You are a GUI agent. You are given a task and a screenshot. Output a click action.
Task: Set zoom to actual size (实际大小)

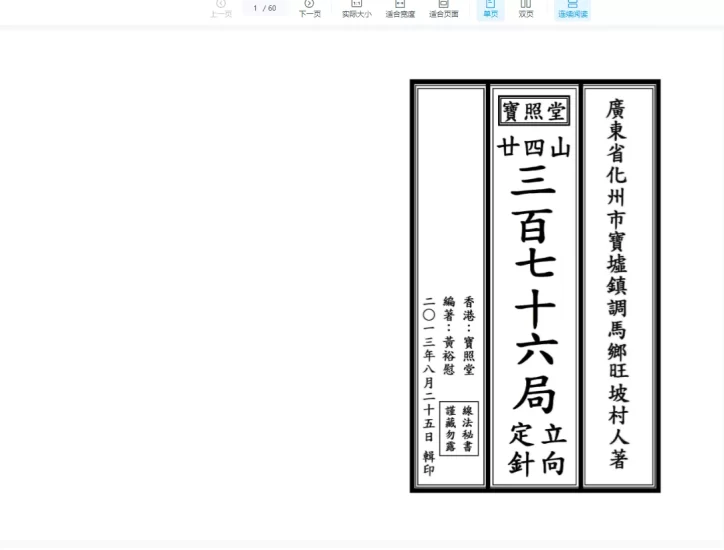click(356, 8)
